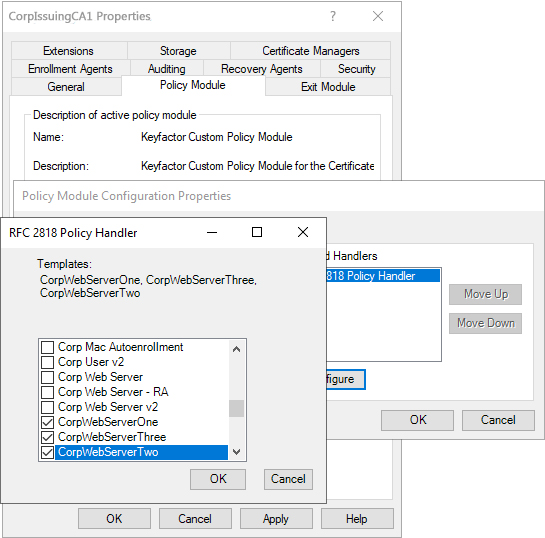
Task: Open the Security tab
Action: 356,69
